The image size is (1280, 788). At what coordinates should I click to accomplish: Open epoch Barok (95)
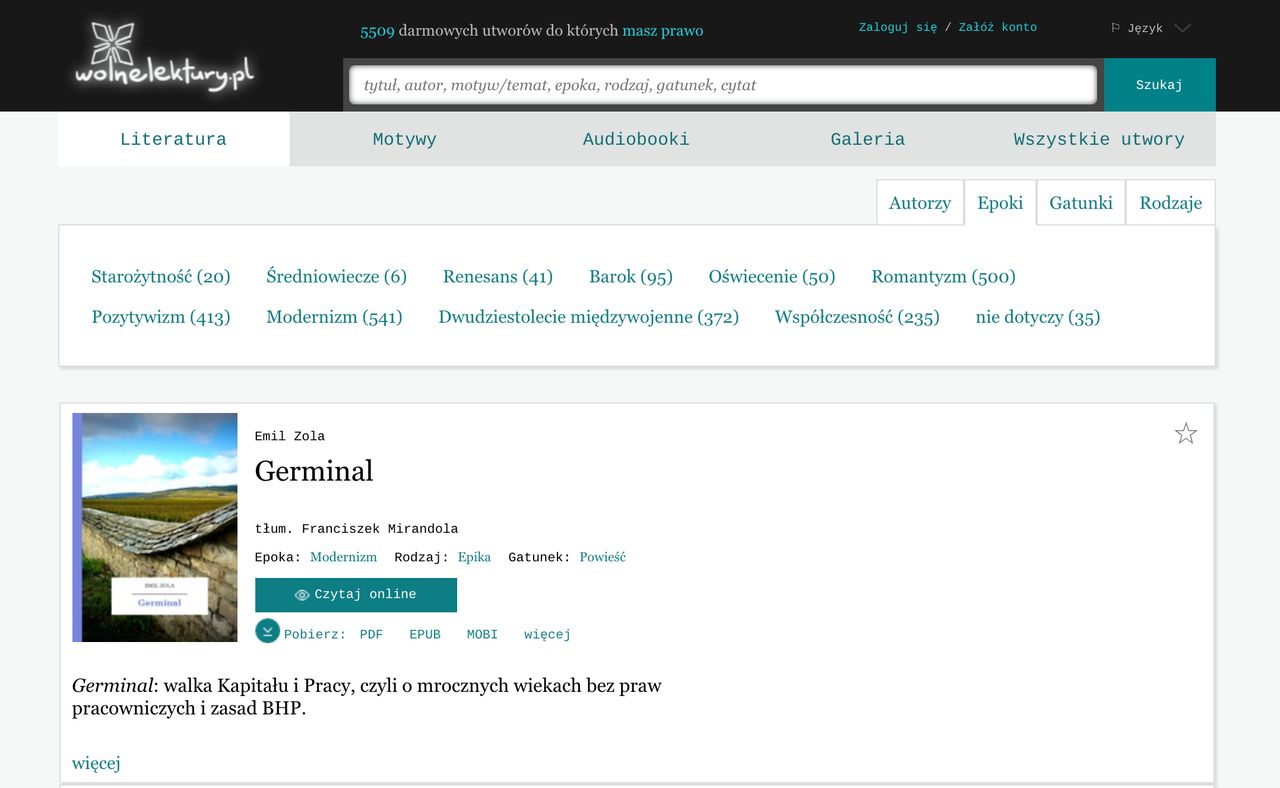coord(631,277)
